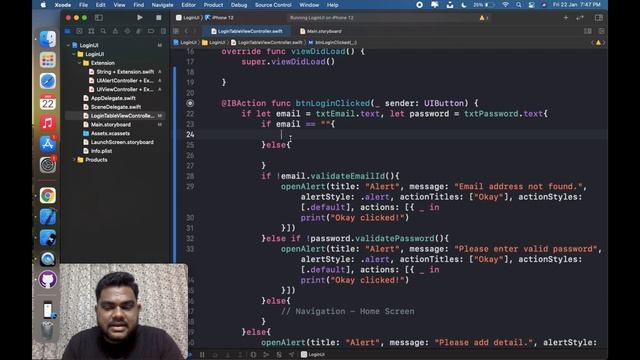This screenshot has width=640, height=360.
Task: Toggle the navigator sidebar icon in toolbar
Action: (x=99, y=18)
